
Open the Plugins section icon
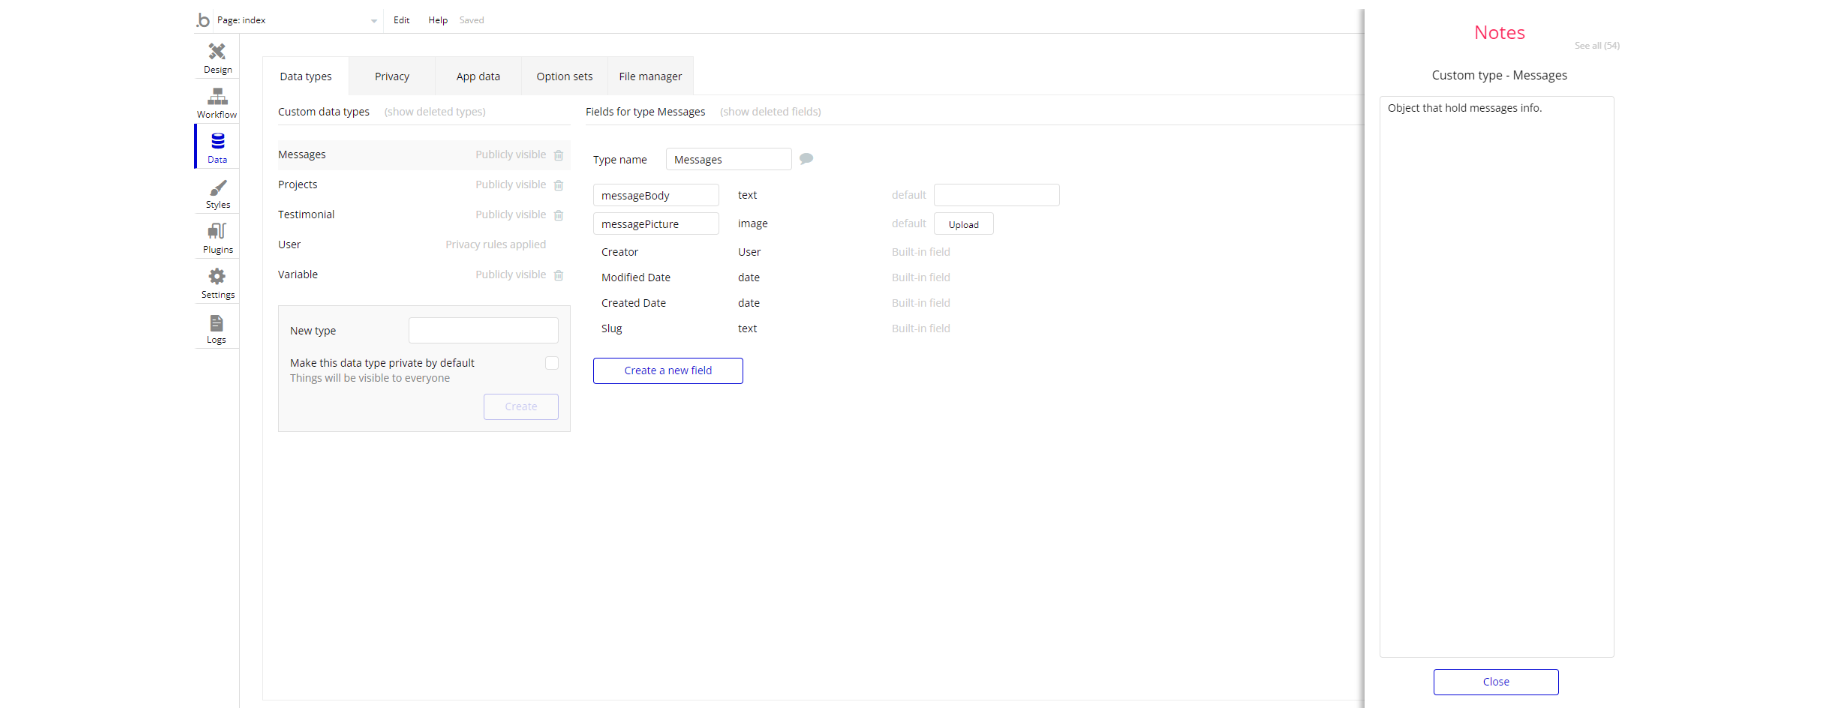[217, 231]
